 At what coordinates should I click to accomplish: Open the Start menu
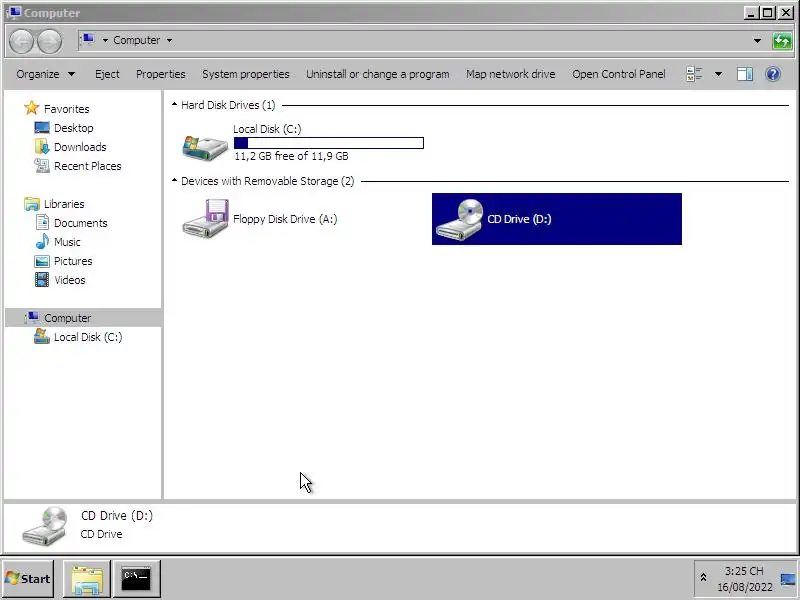[28, 579]
